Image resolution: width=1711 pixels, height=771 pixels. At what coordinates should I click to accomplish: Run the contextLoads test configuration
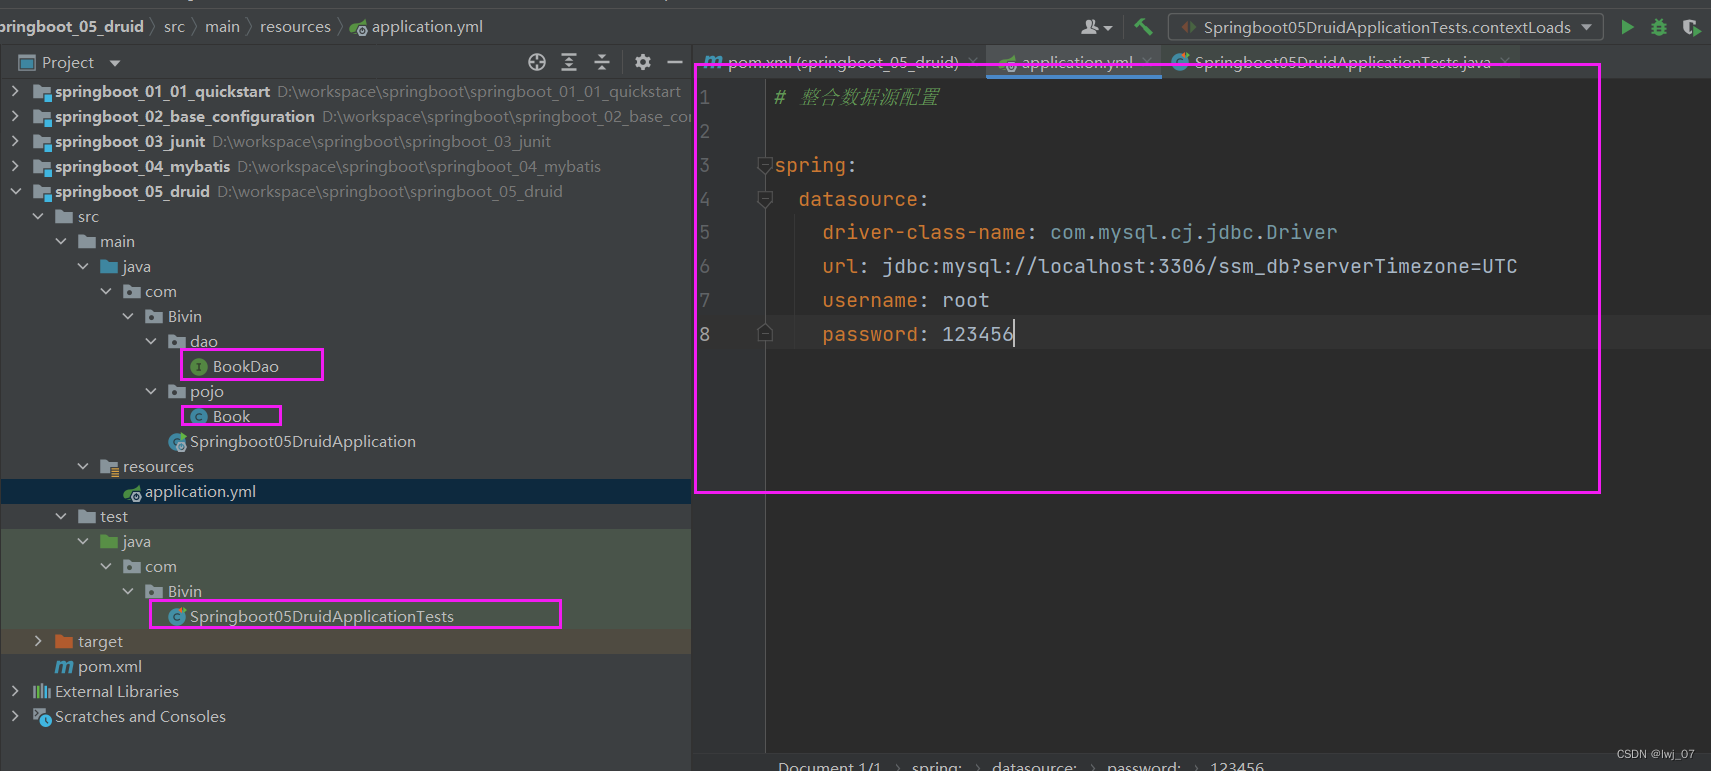(1627, 27)
